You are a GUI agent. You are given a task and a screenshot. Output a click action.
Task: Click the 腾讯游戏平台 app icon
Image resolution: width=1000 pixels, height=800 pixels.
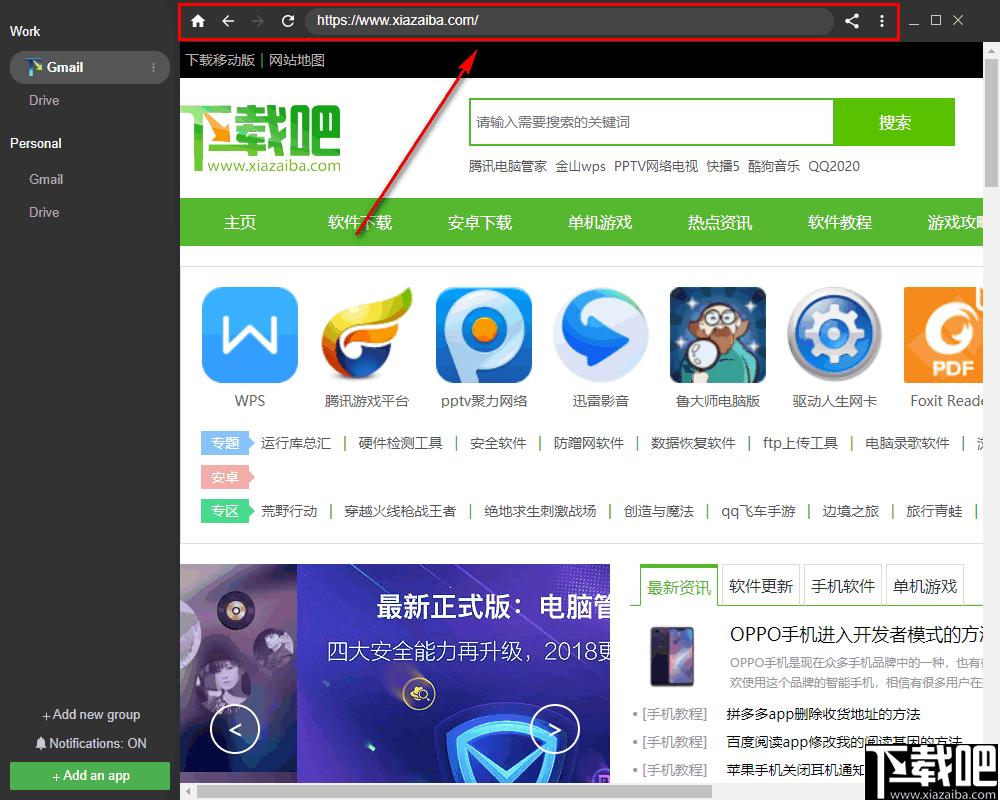pyautogui.click(x=367, y=335)
